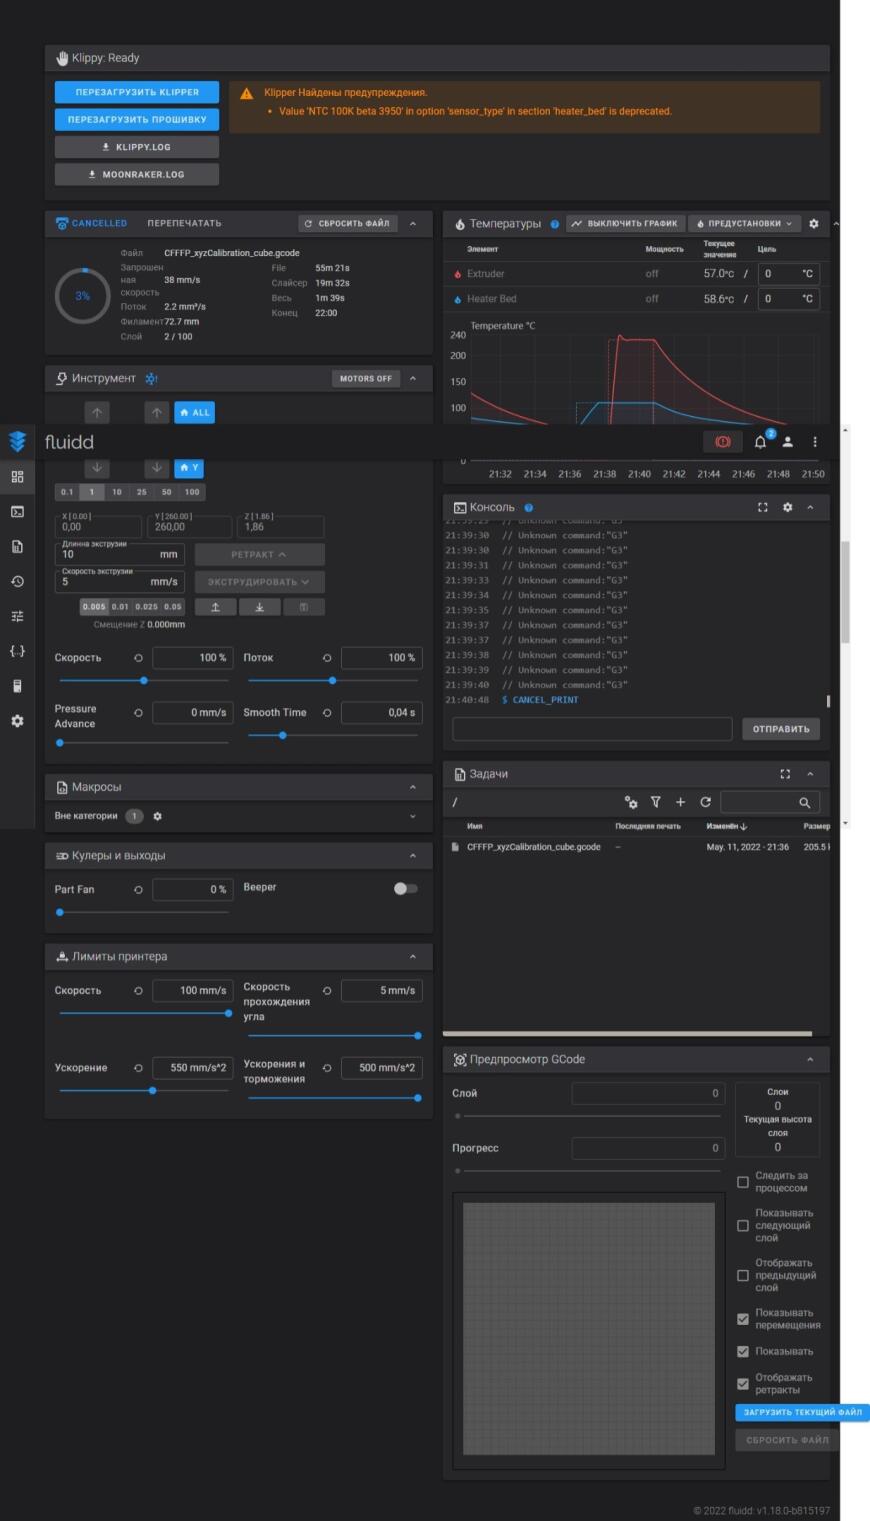This screenshot has width=870, height=1521.
Task: Uncheck 'Отображать ретракты' checkbox
Action: pyautogui.click(x=743, y=1384)
